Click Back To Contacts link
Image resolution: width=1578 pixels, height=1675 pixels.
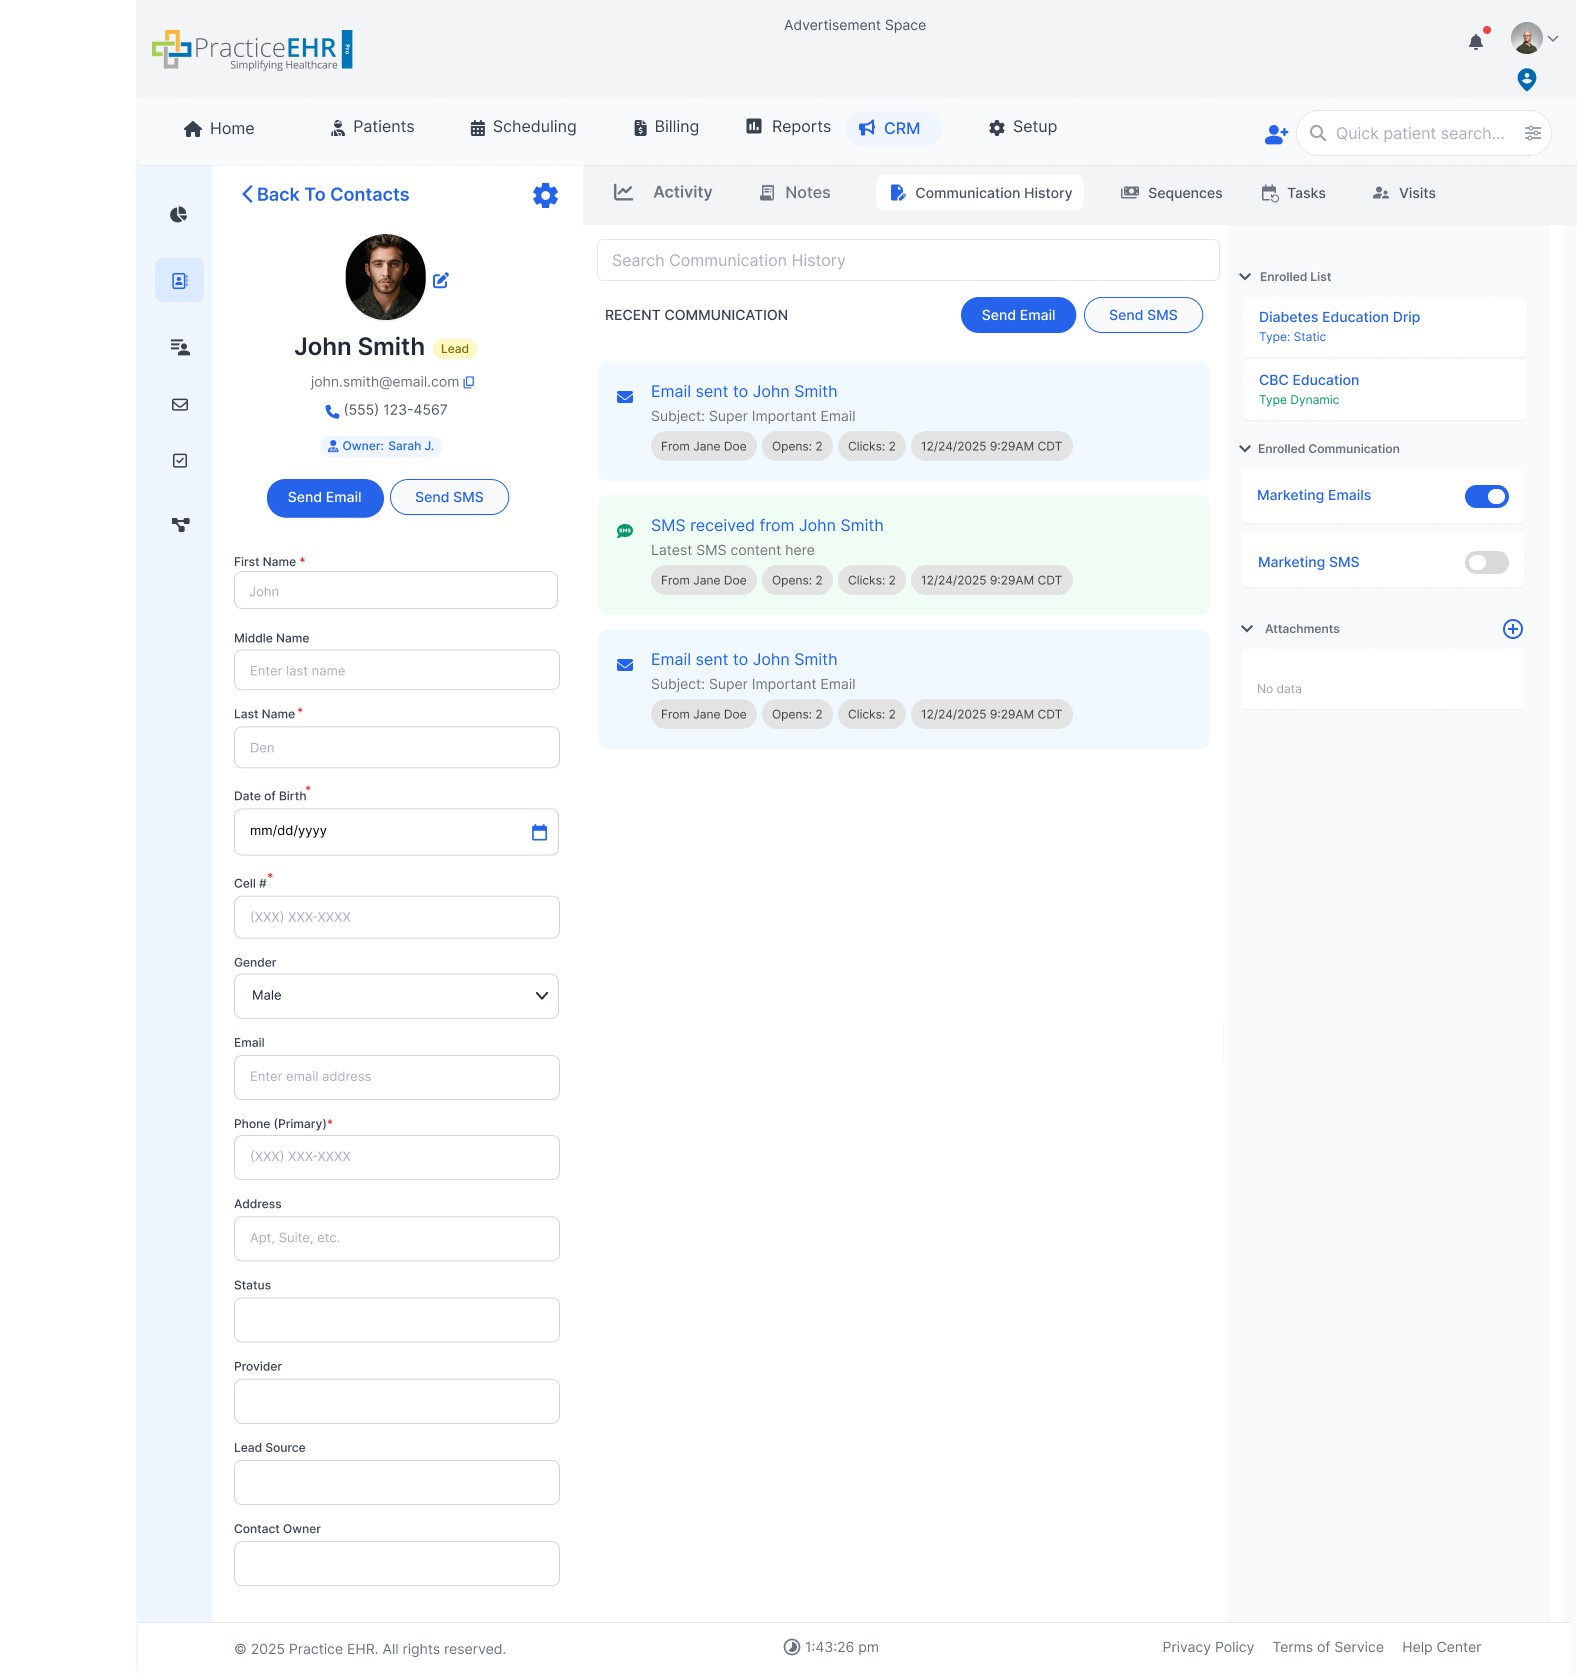tap(325, 195)
